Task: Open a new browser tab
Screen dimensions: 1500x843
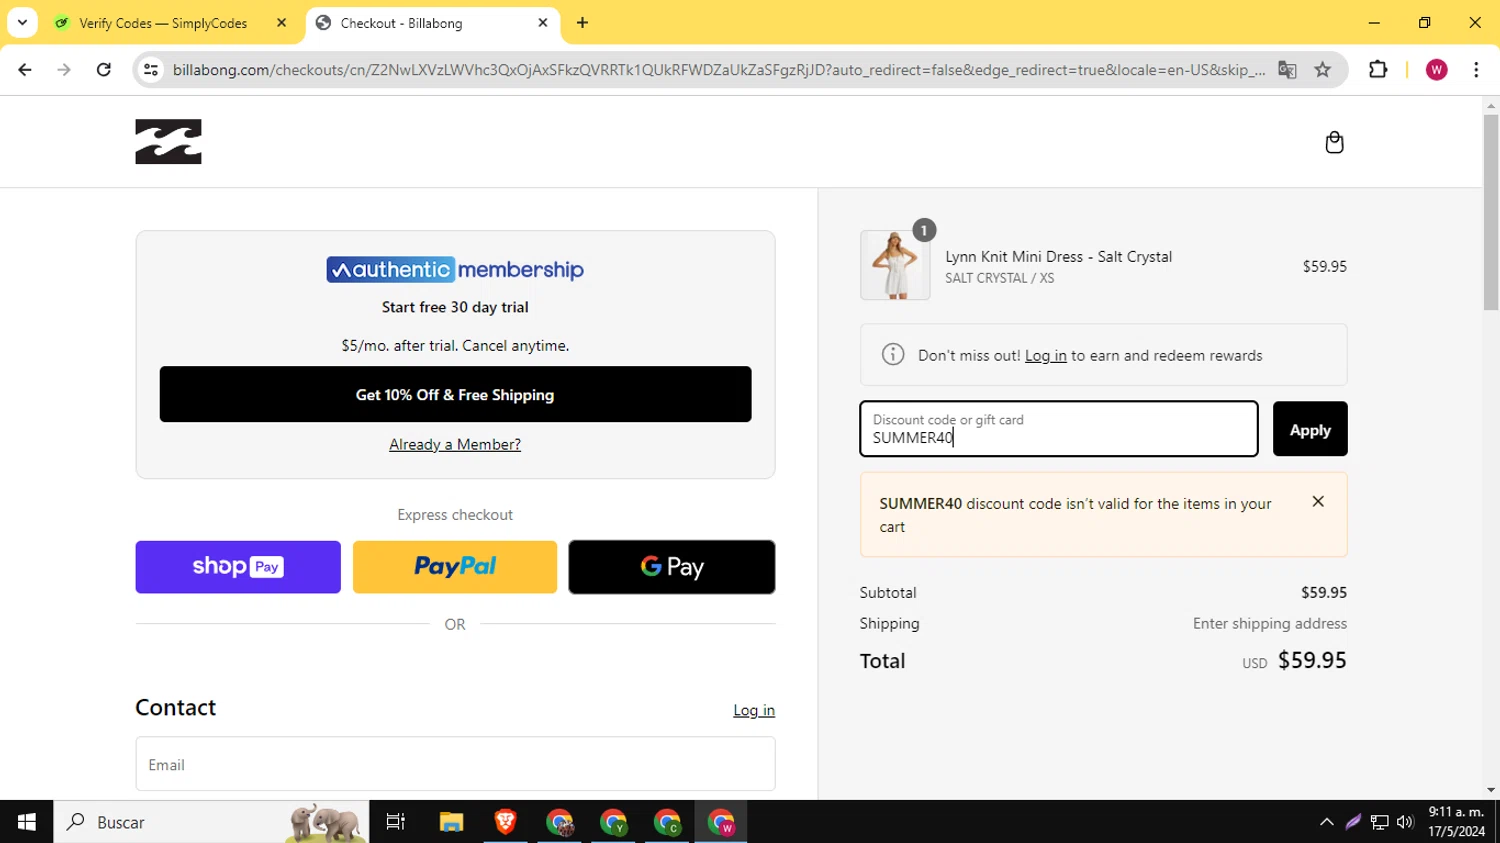Action: pos(582,23)
